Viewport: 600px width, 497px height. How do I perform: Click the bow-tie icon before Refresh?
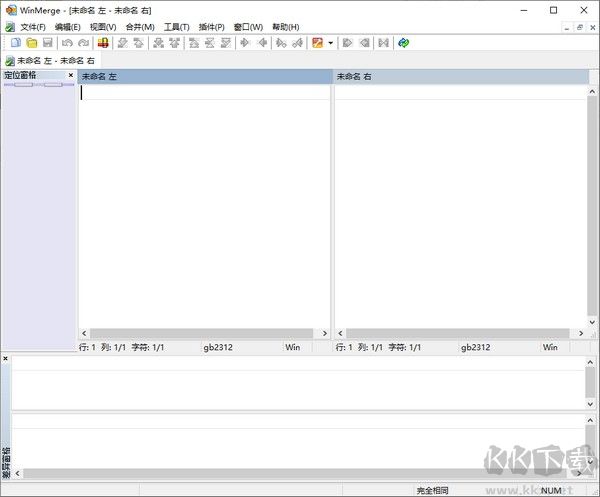[383, 43]
